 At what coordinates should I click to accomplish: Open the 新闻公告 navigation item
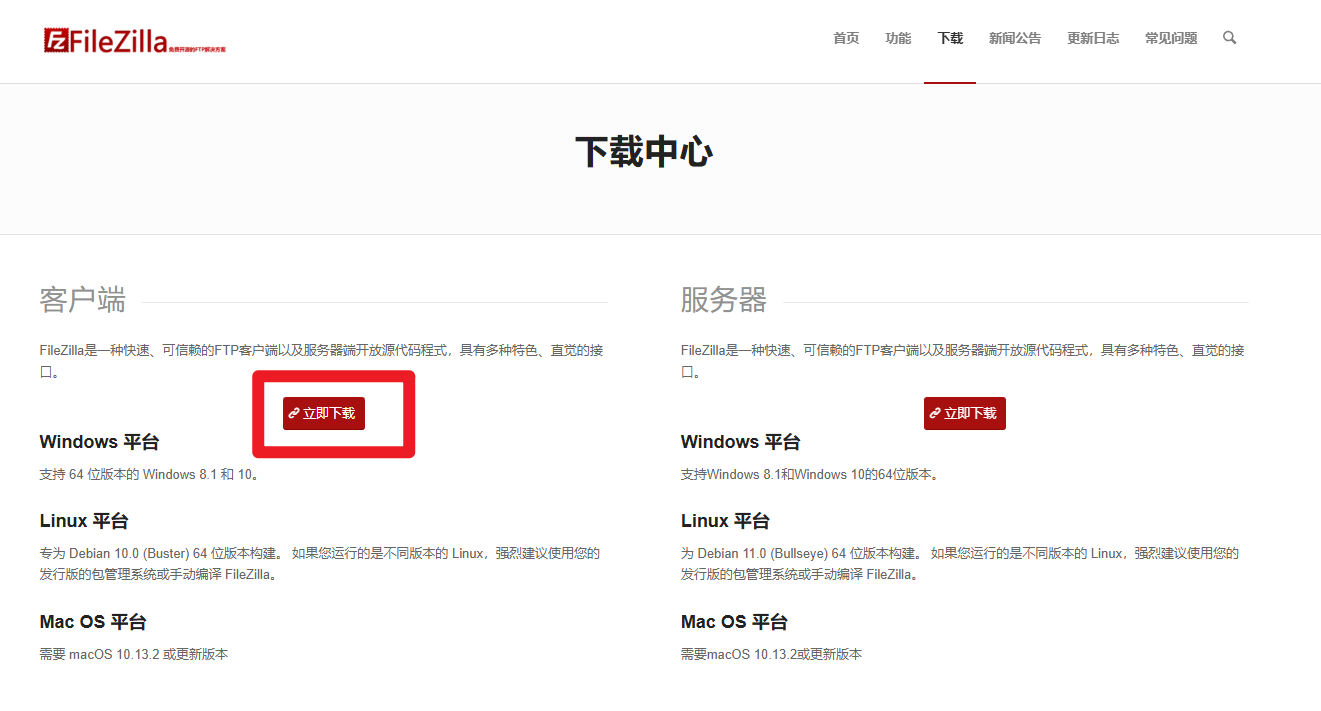1015,38
